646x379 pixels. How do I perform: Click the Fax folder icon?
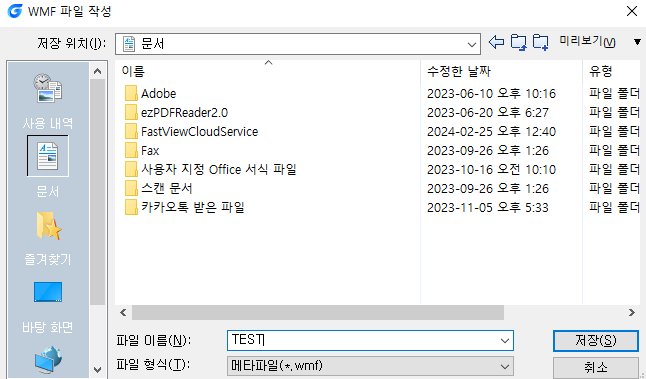[x=131, y=150]
